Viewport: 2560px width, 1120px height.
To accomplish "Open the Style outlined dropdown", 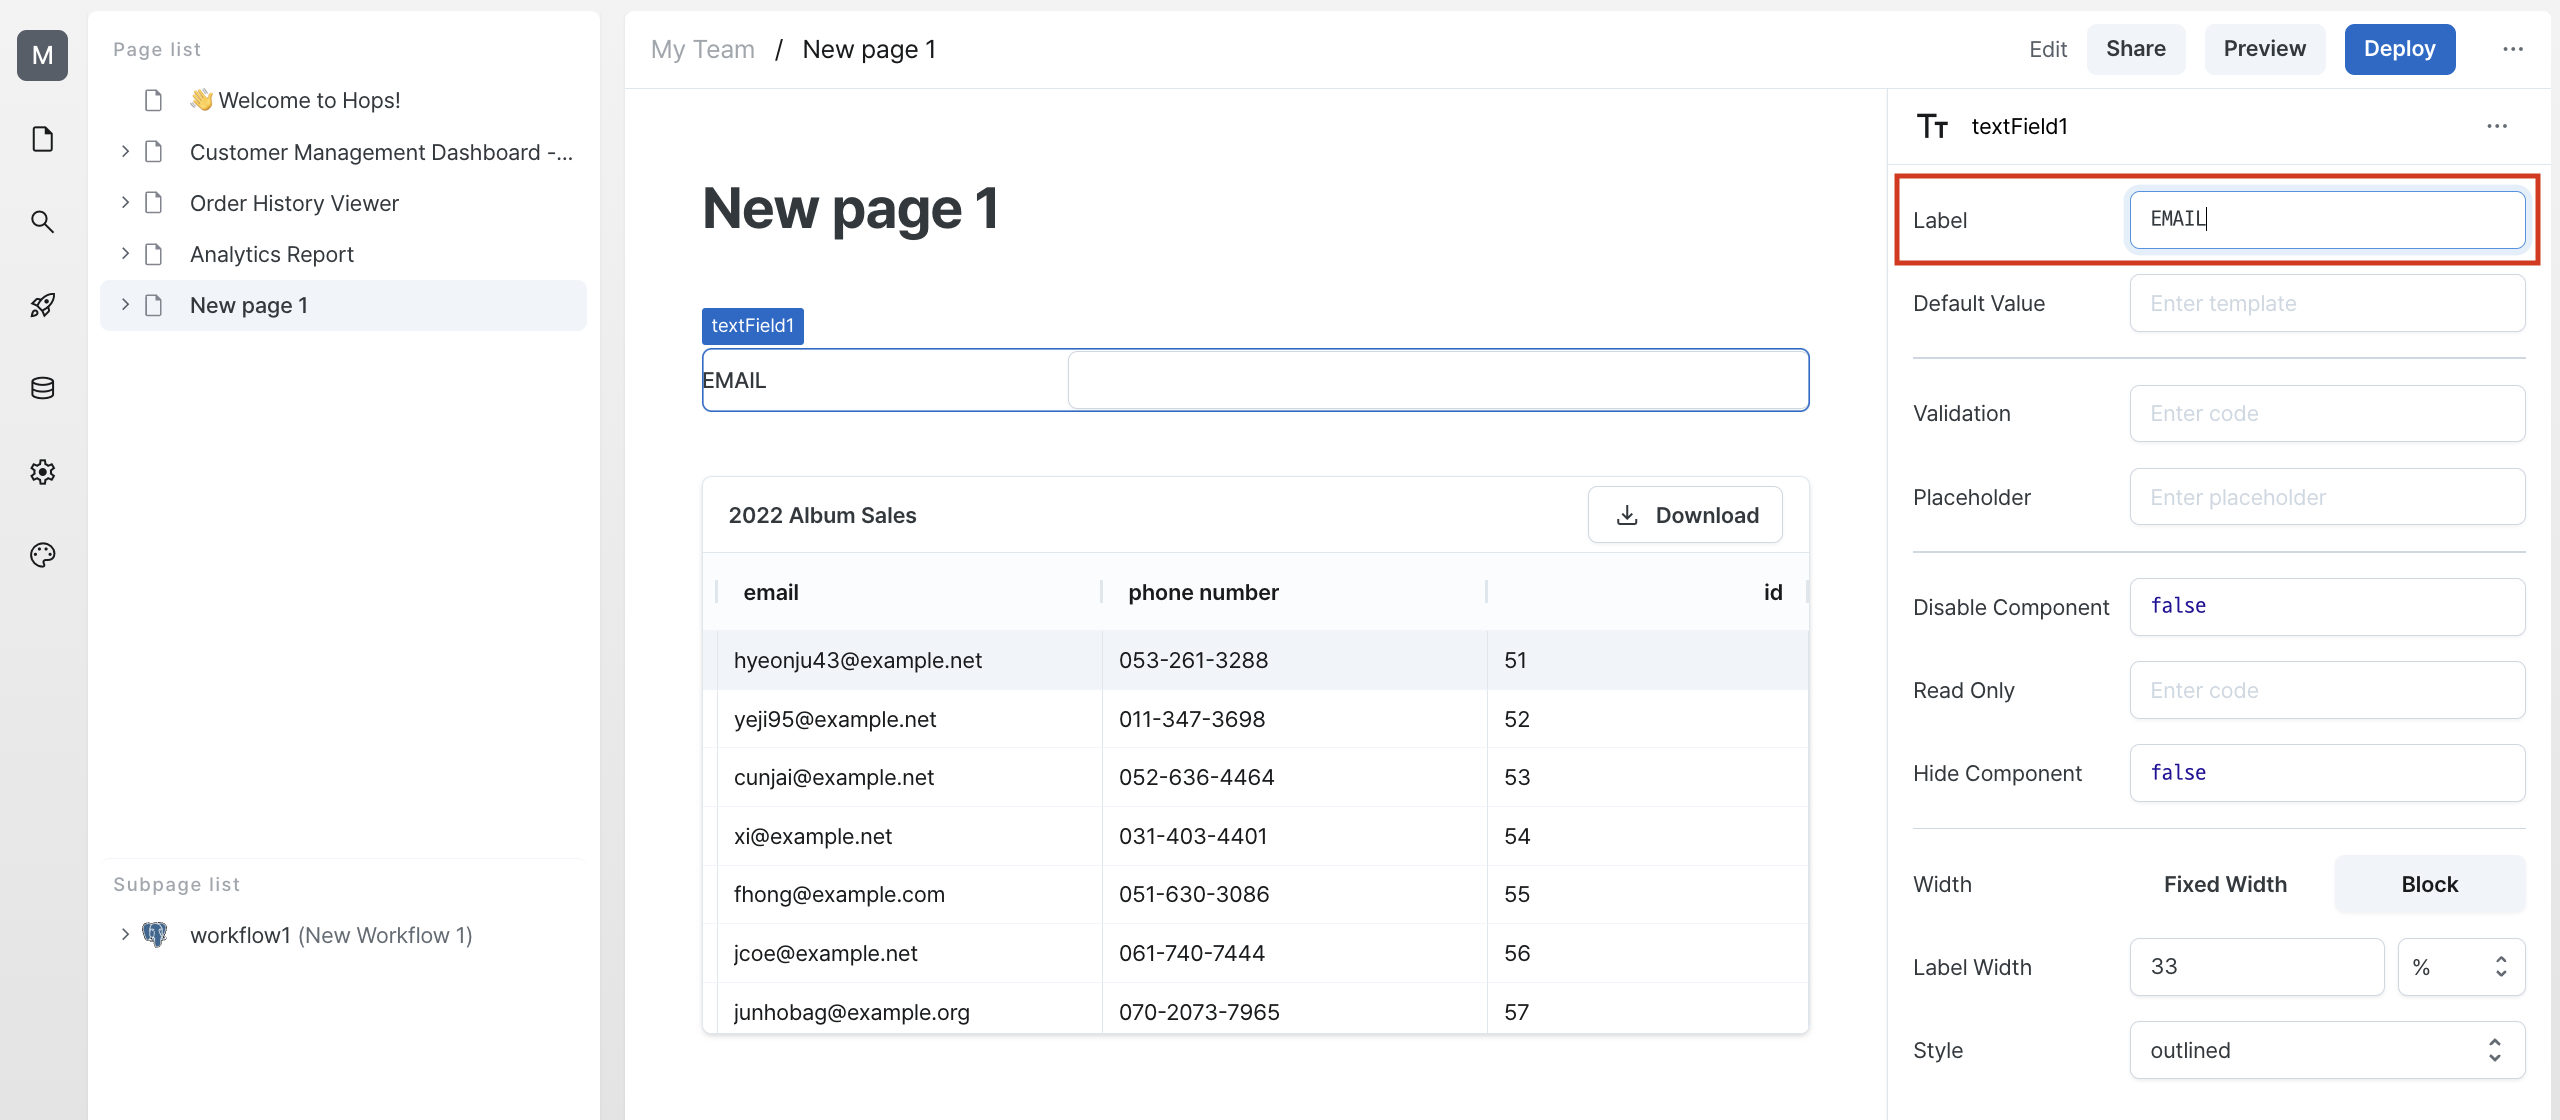I will pos(2327,1050).
